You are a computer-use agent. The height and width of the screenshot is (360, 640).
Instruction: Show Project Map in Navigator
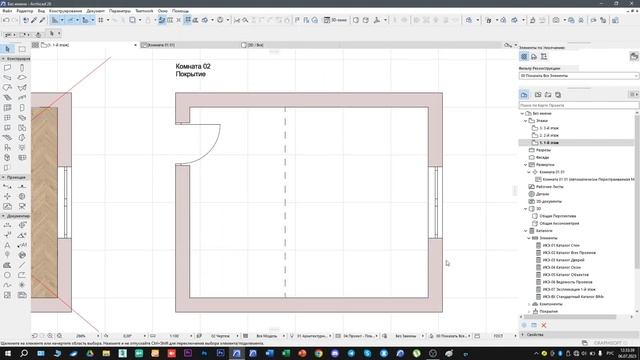pos(524,95)
